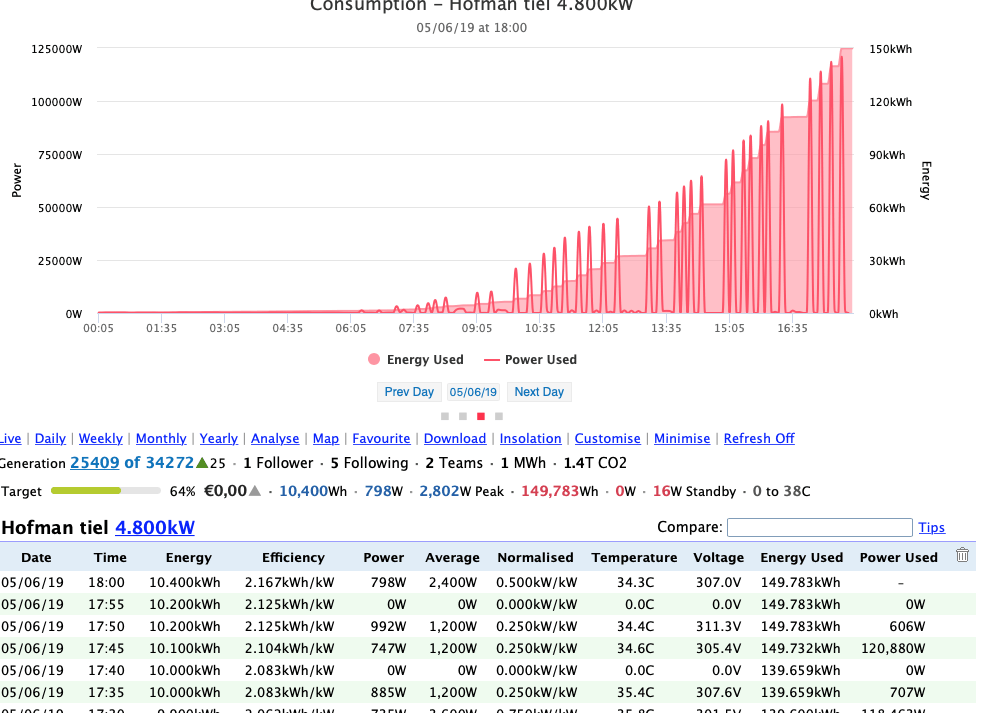The image size is (993, 713).
Task: Click the 10,400Wh generation statistic
Action: [x=313, y=491]
